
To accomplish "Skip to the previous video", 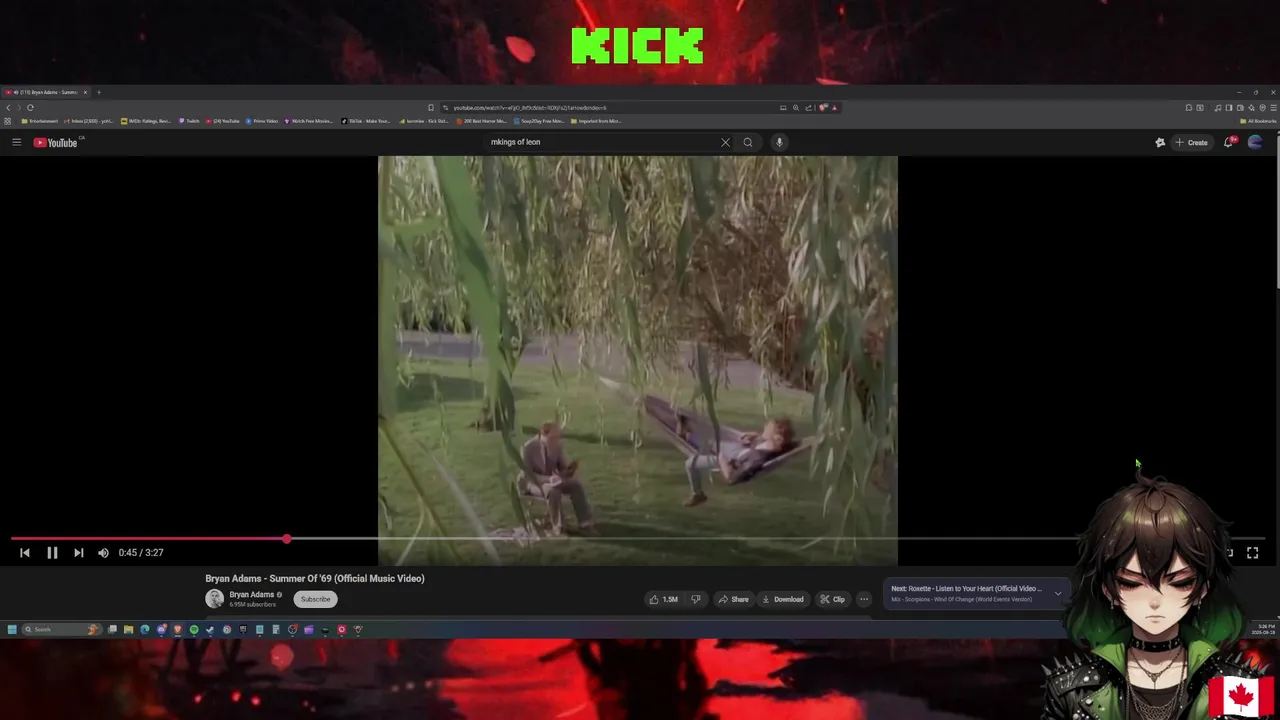I will 25,552.
